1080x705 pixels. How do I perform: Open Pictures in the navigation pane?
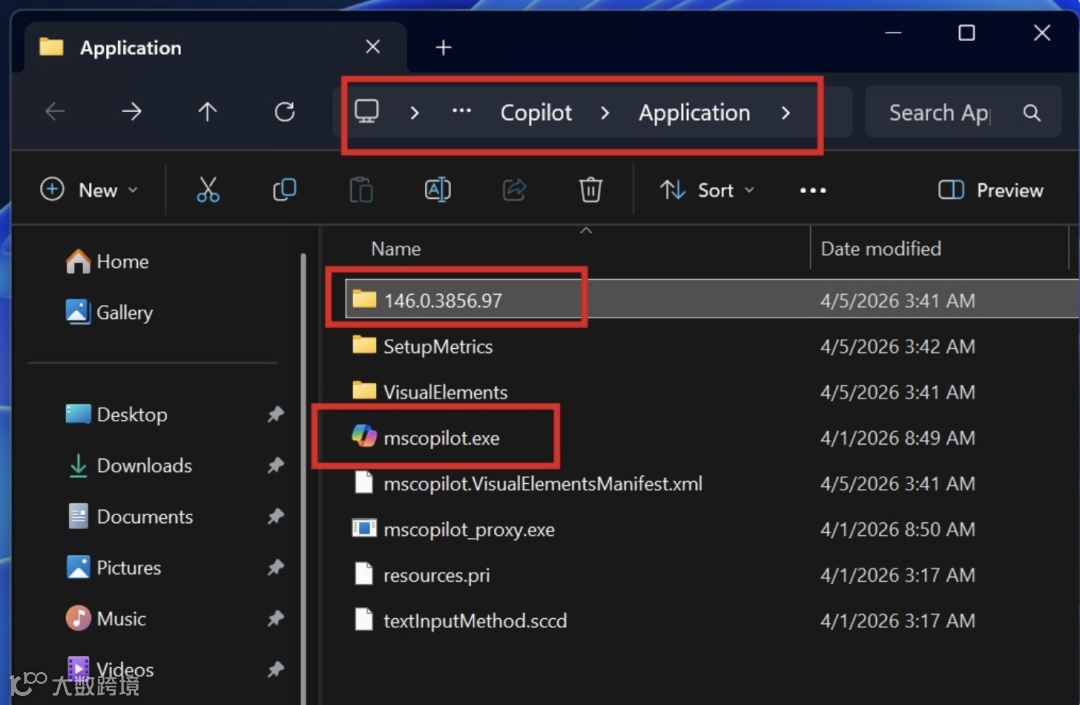[x=113, y=567]
